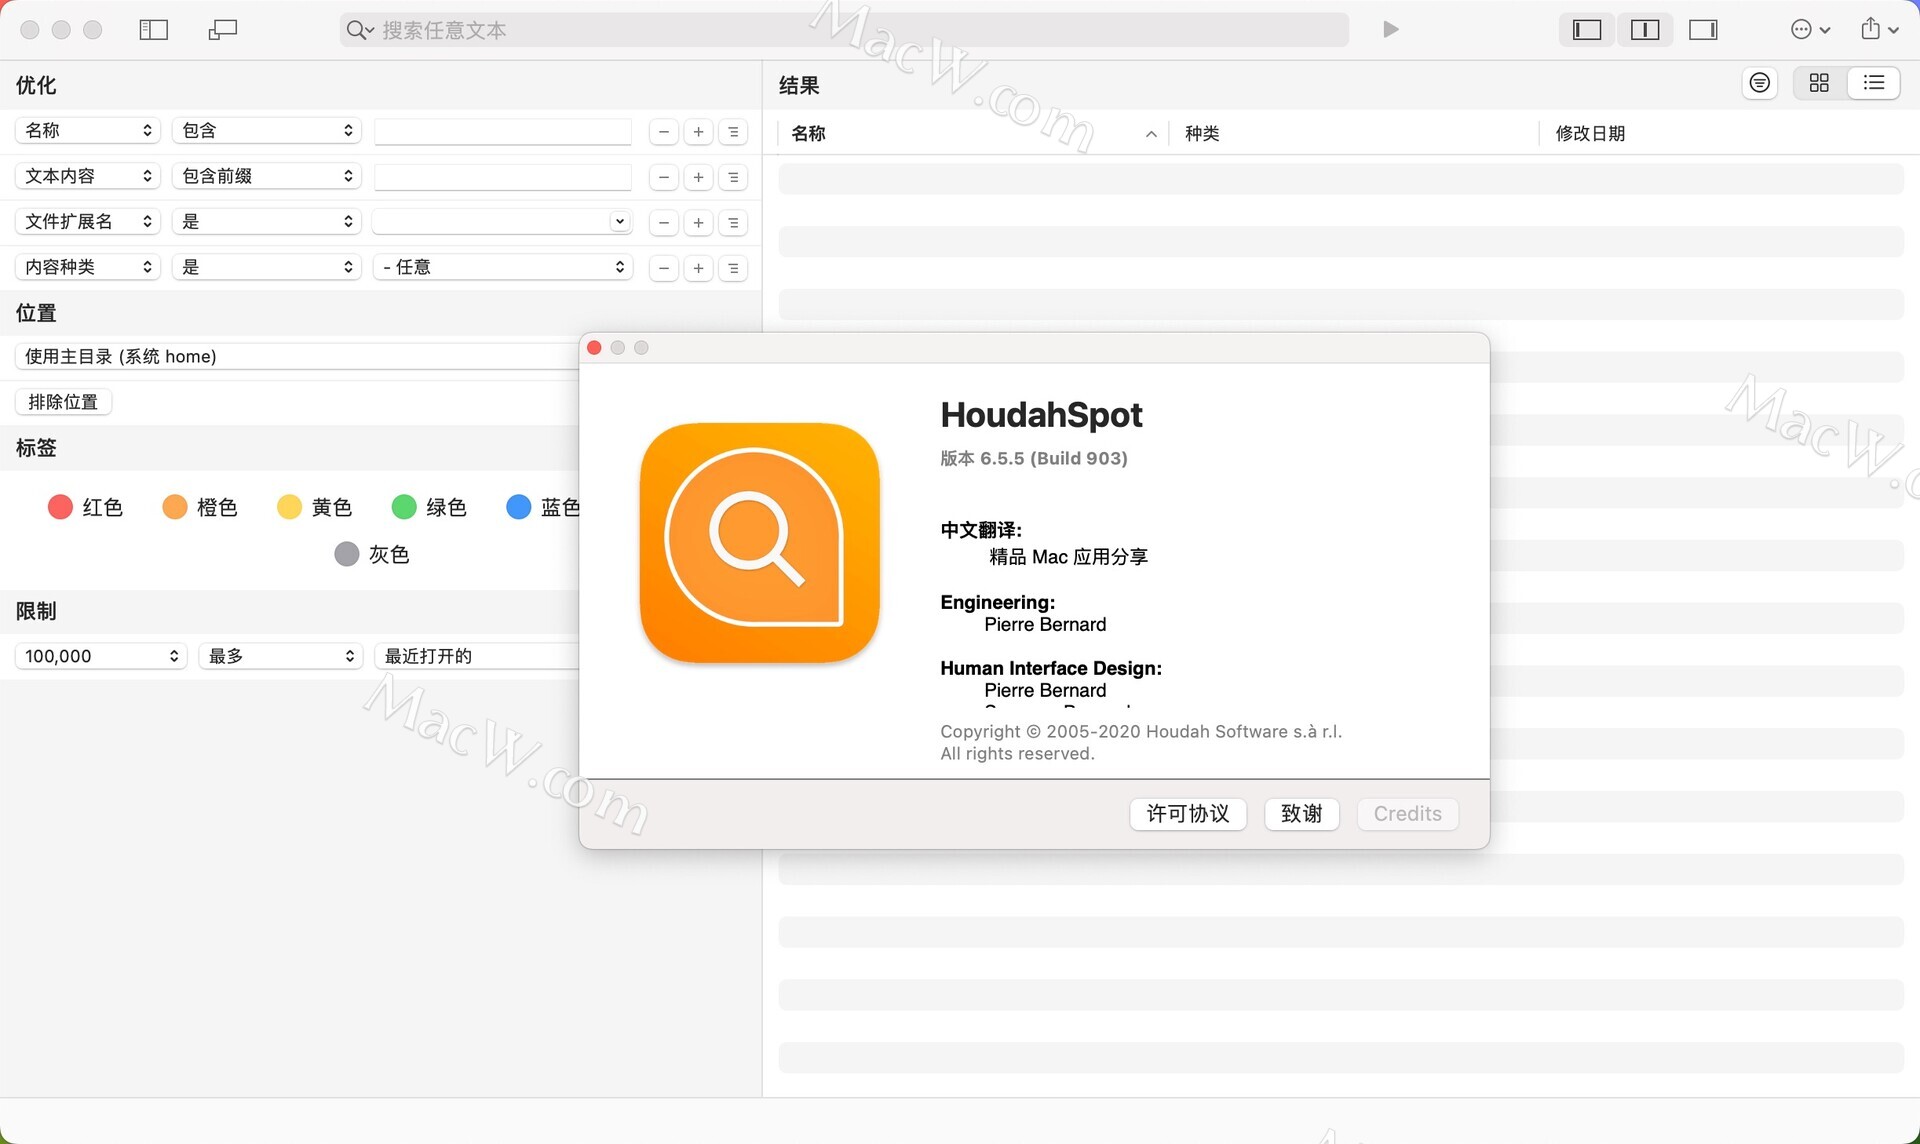Viewport: 1920px width, 1144px height.
Task: Open the 最近打开的 sort dropdown
Action: (477, 656)
